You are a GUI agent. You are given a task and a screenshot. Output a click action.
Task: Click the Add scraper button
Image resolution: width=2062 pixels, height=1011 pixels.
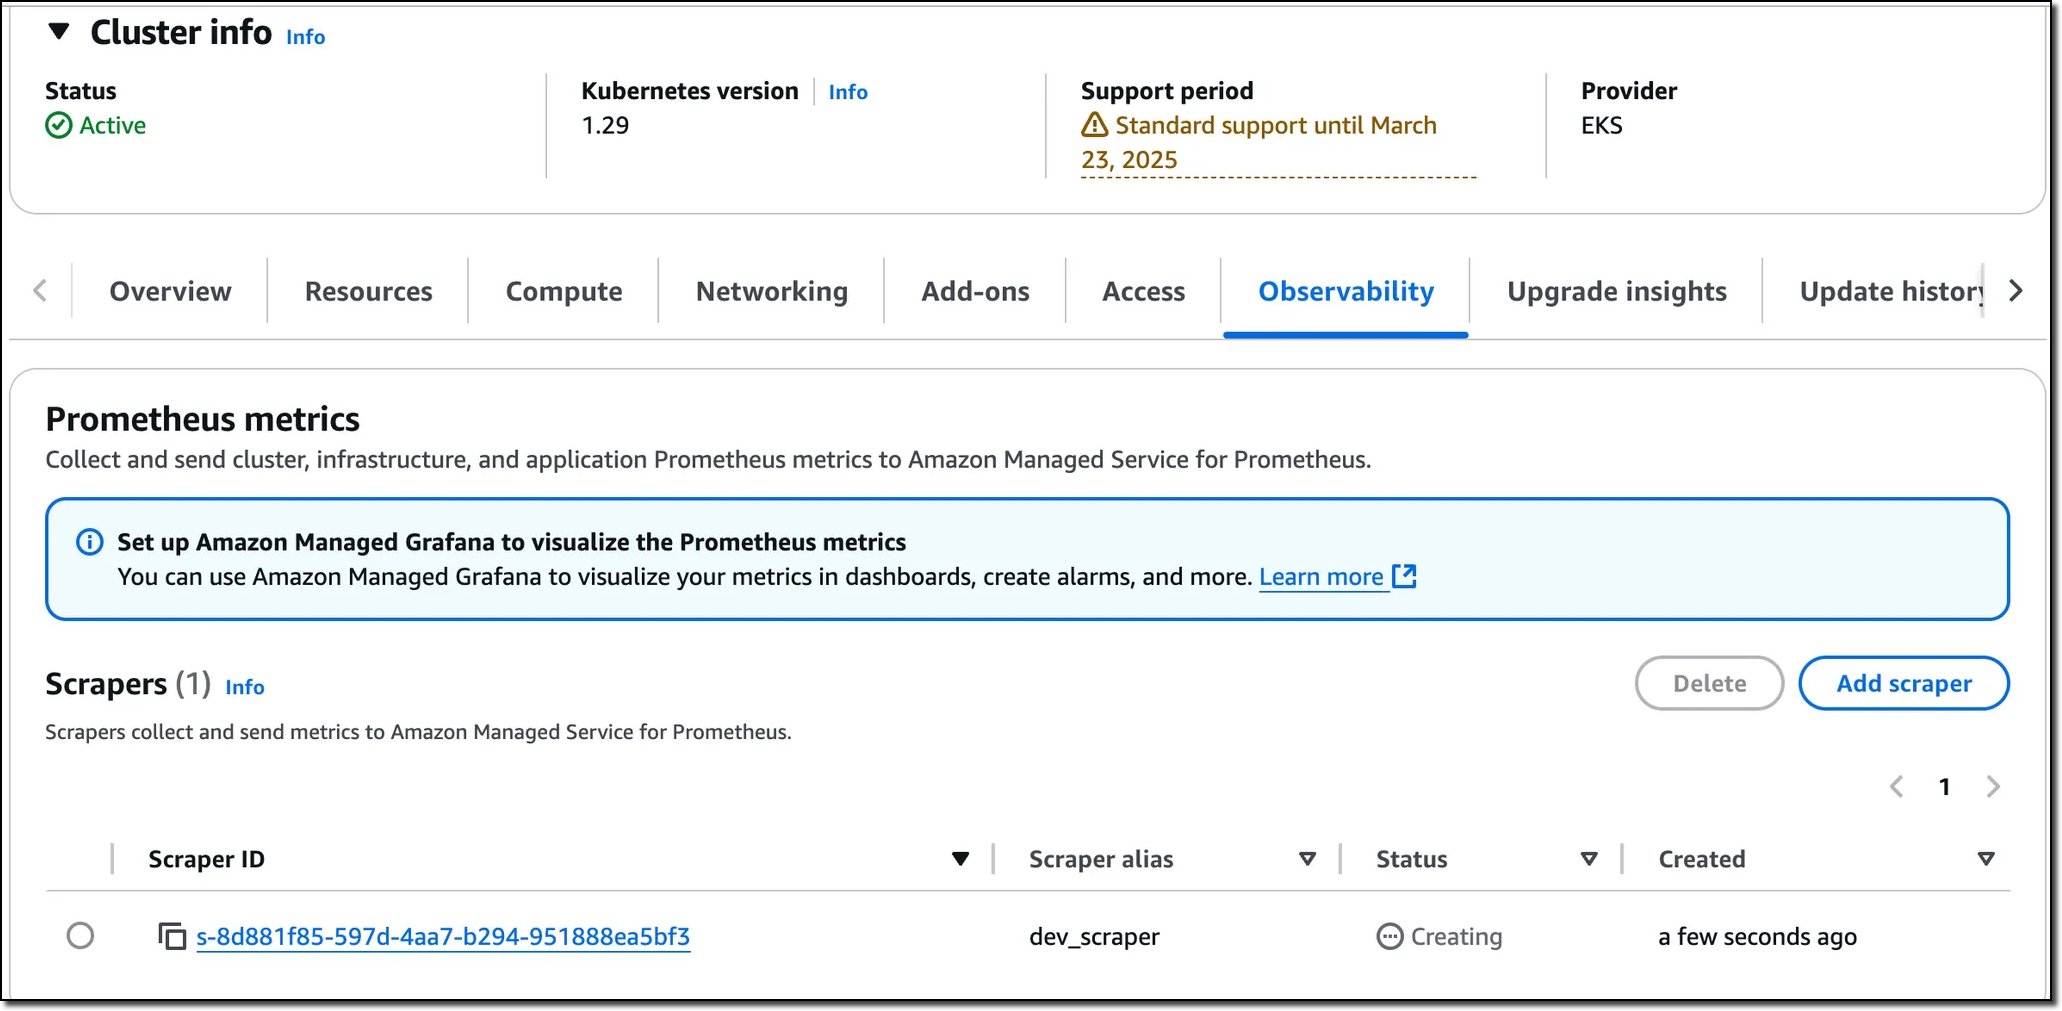(x=1903, y=683)
